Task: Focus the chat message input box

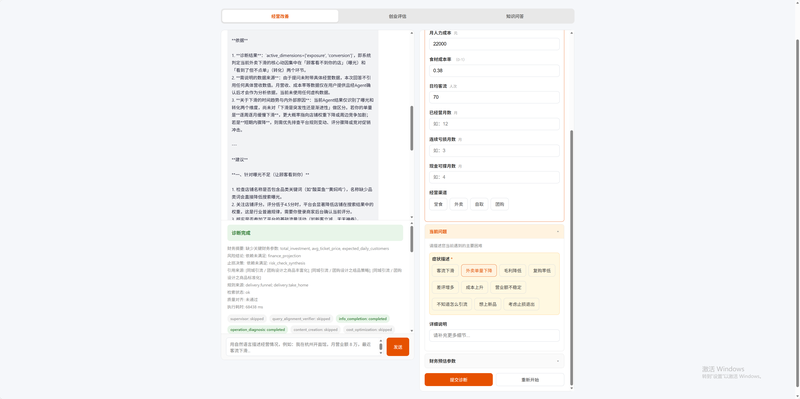Action: click(303, 347)
